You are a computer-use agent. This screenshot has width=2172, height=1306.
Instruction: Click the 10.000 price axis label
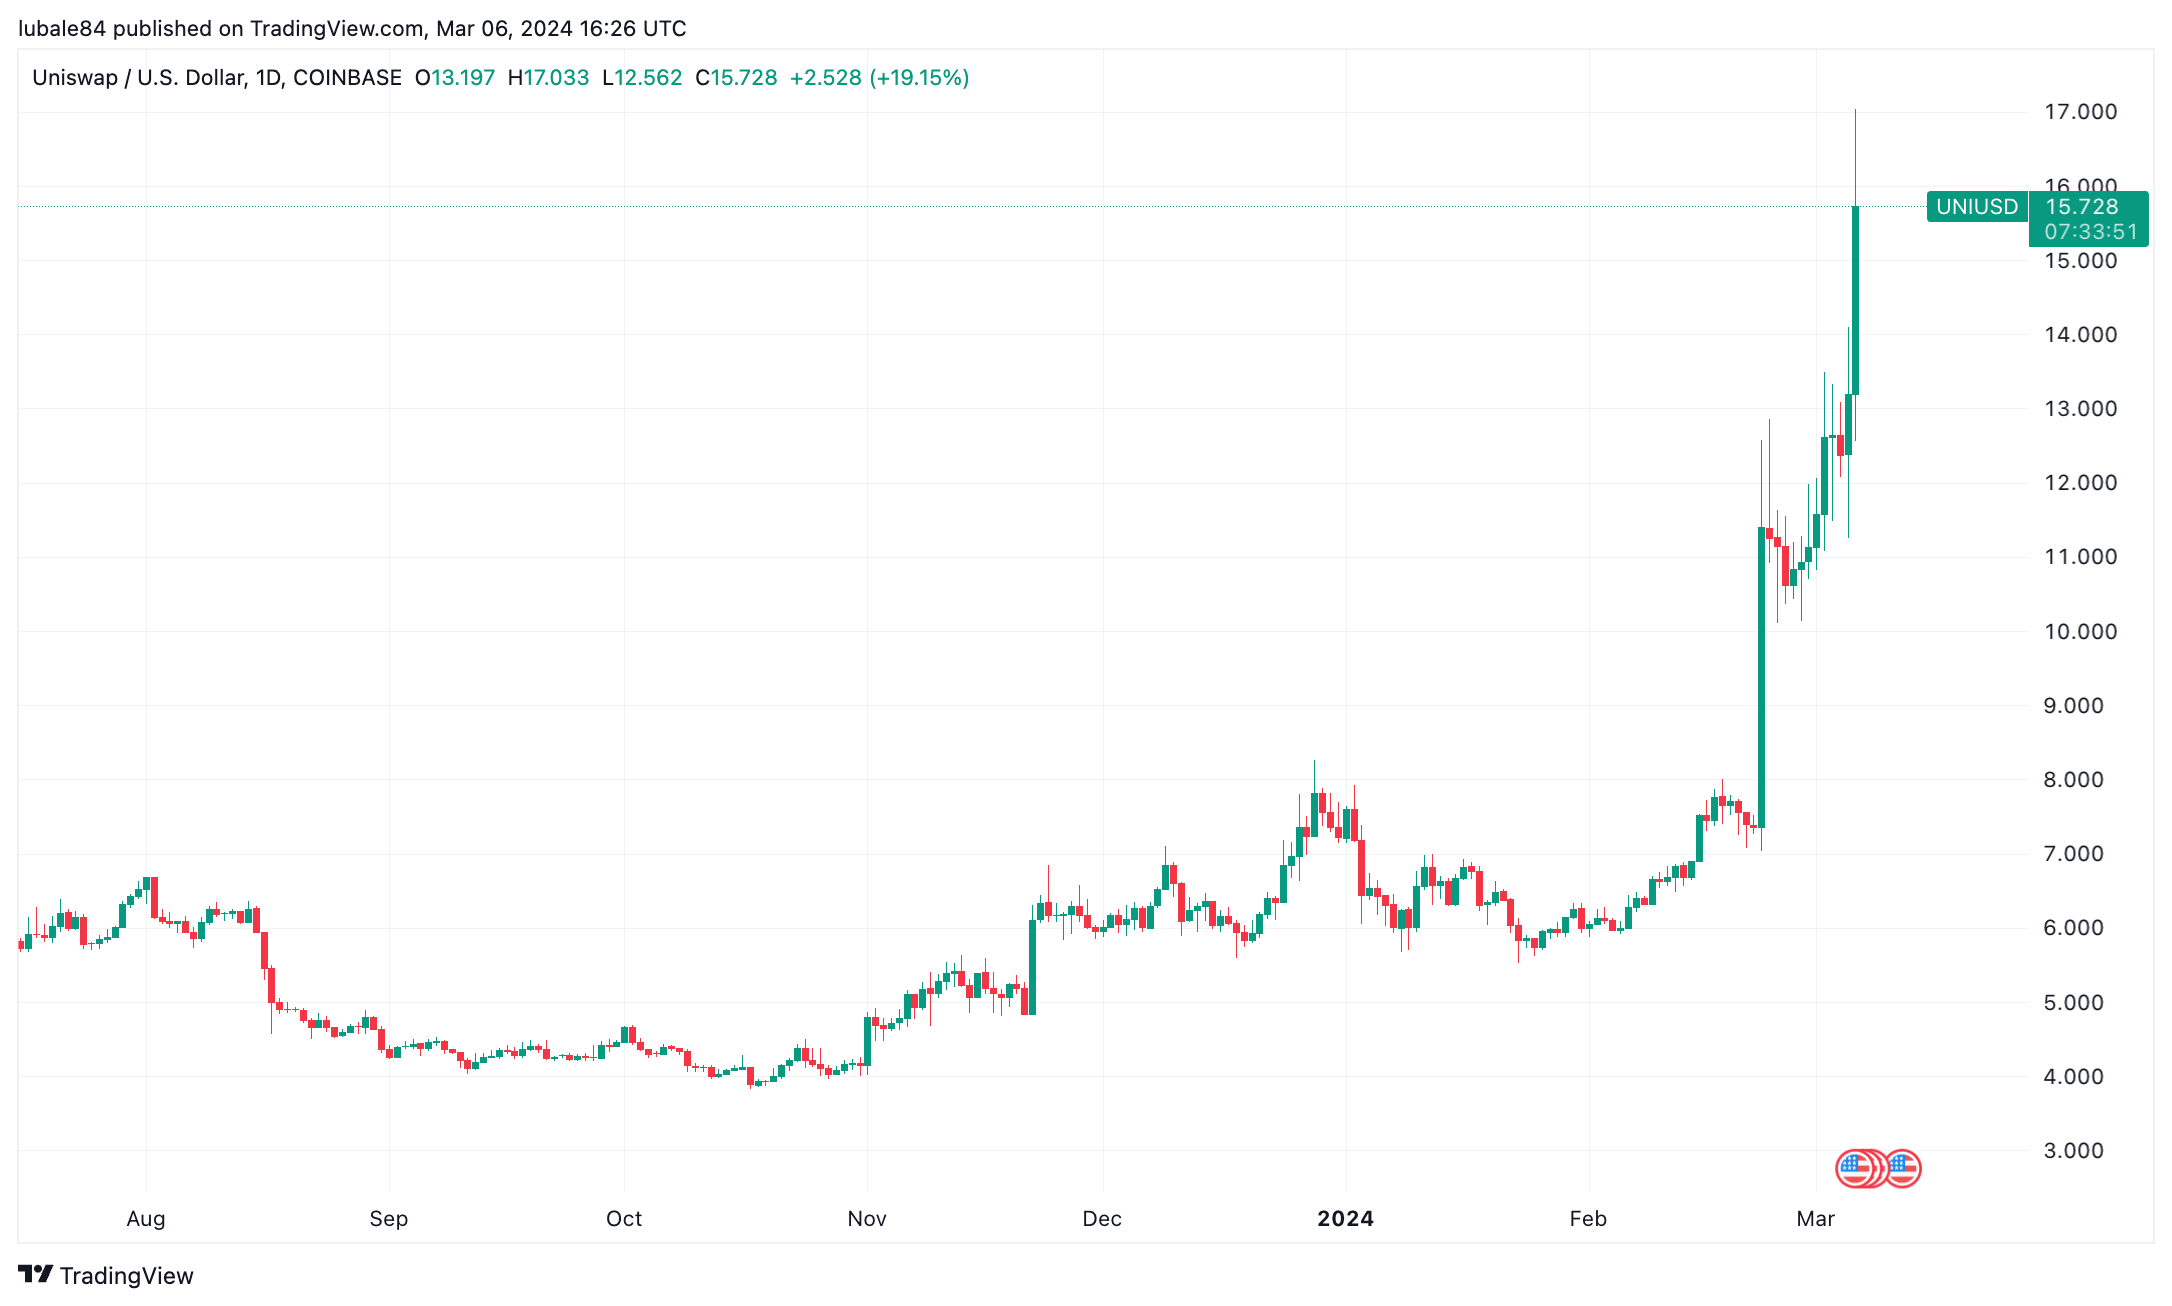[2080, 631]
